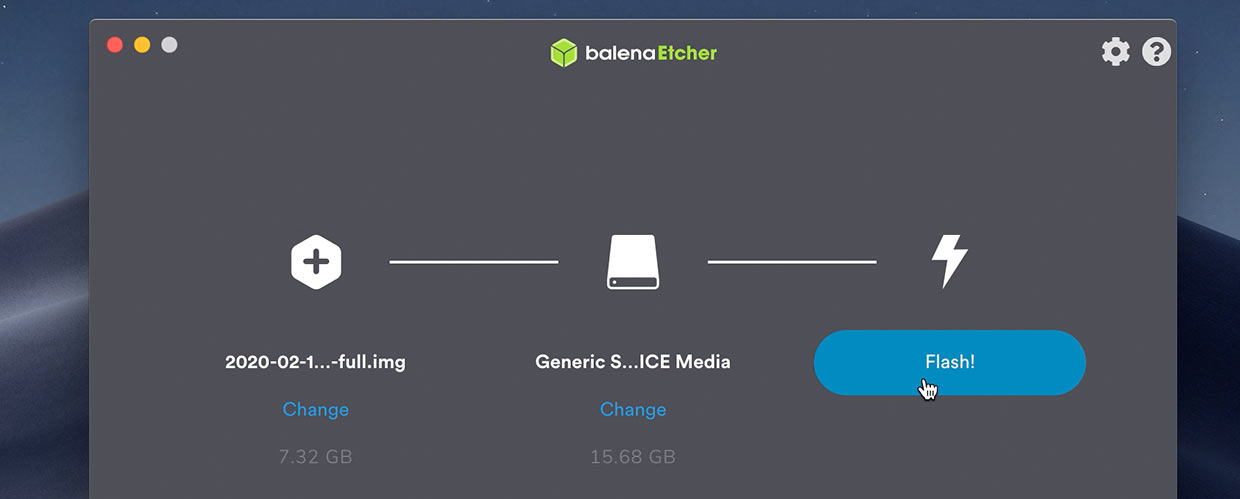This screenshot has width=1240, height=499.
Task: Click the green balena cube logo
Action: tap(564, 53)
